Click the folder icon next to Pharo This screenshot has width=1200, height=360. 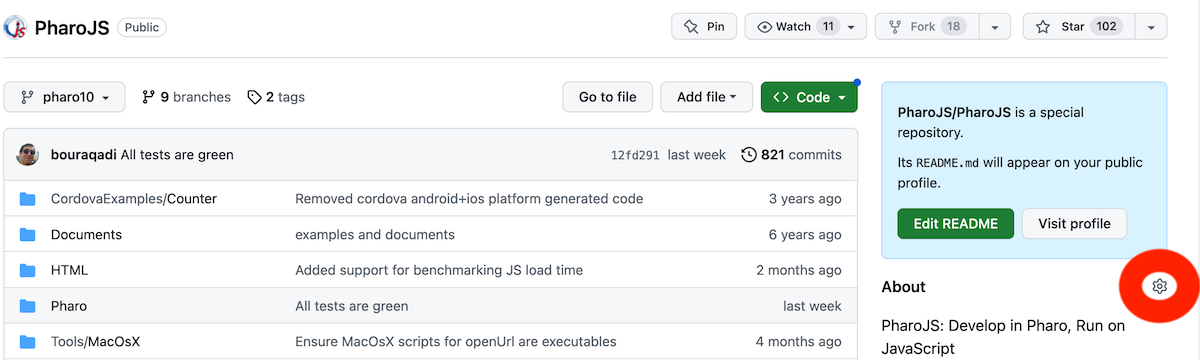pyautogui.click(x=28, y=306)
